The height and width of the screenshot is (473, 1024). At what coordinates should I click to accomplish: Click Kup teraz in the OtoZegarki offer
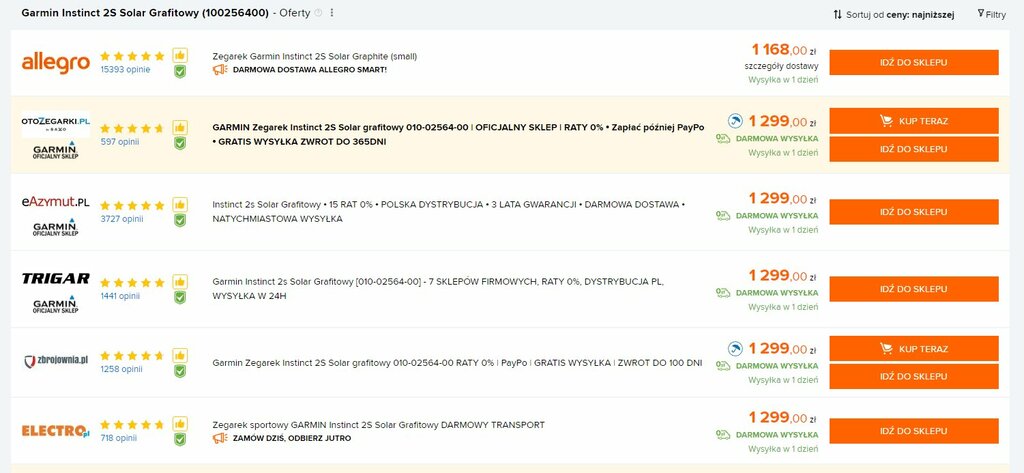(x=914, y=121)
